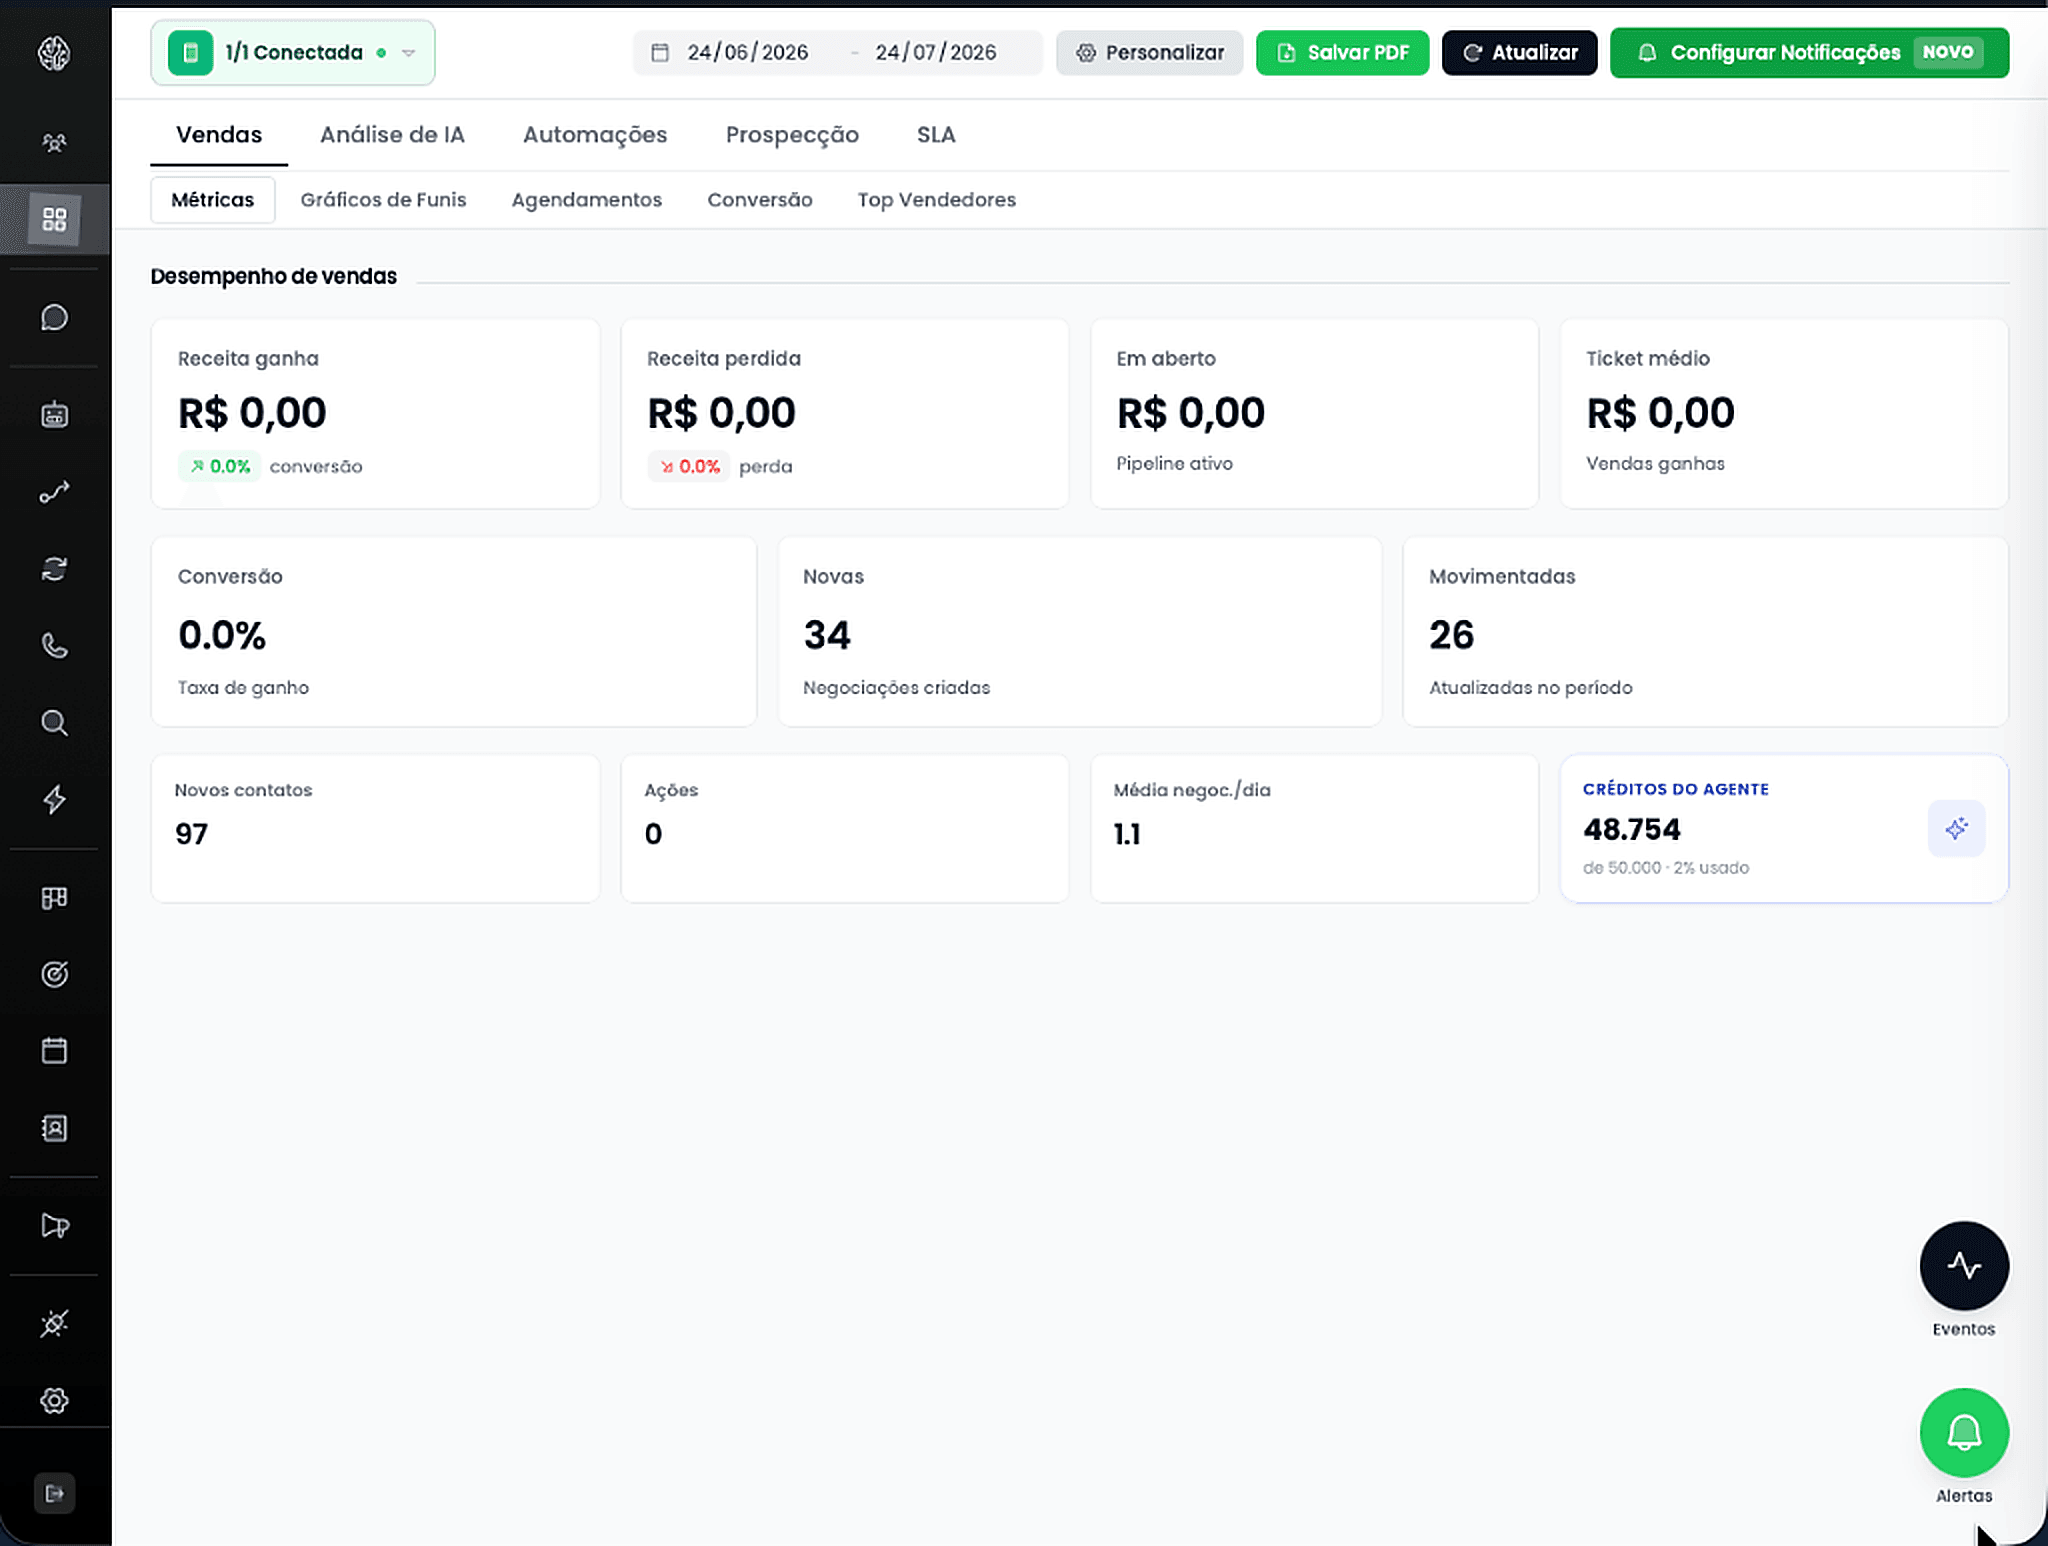Viewport: 2048px width, 1546px height.
Task: Click the target goals sidebar icon
Action: coord(54,974)
